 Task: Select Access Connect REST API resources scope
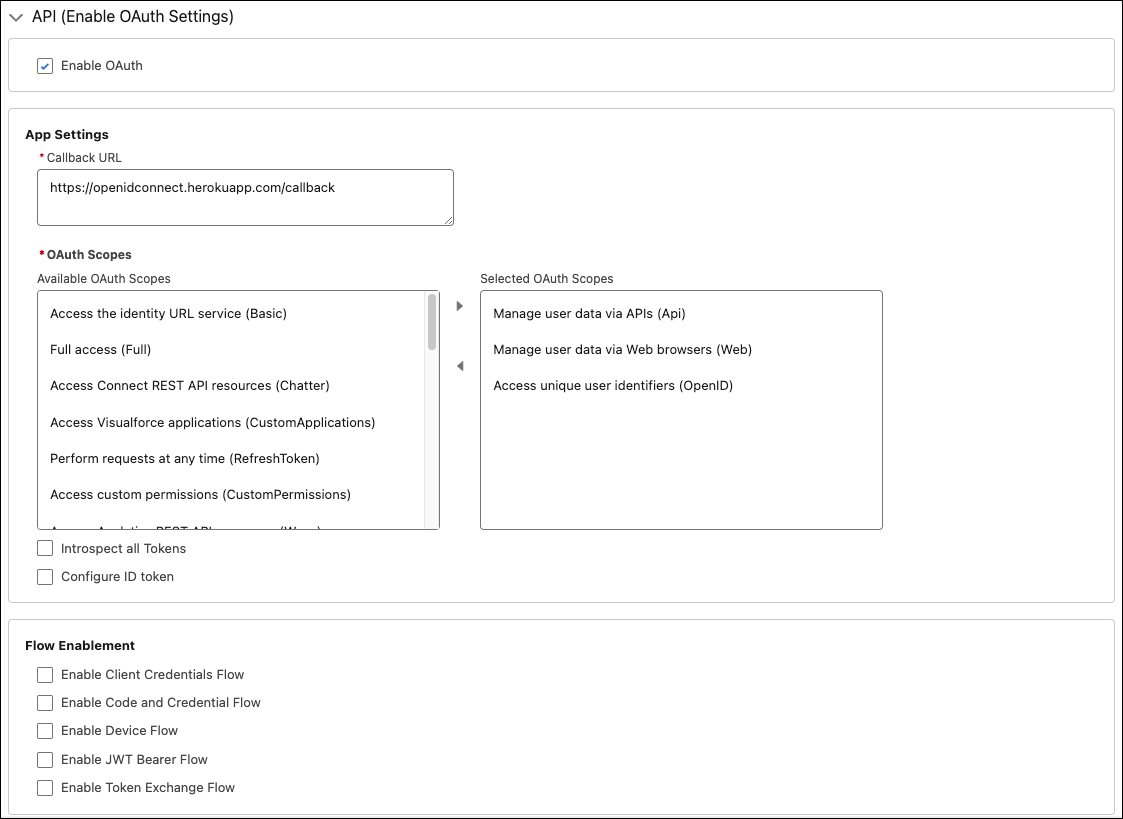click(x=190, y=385)
